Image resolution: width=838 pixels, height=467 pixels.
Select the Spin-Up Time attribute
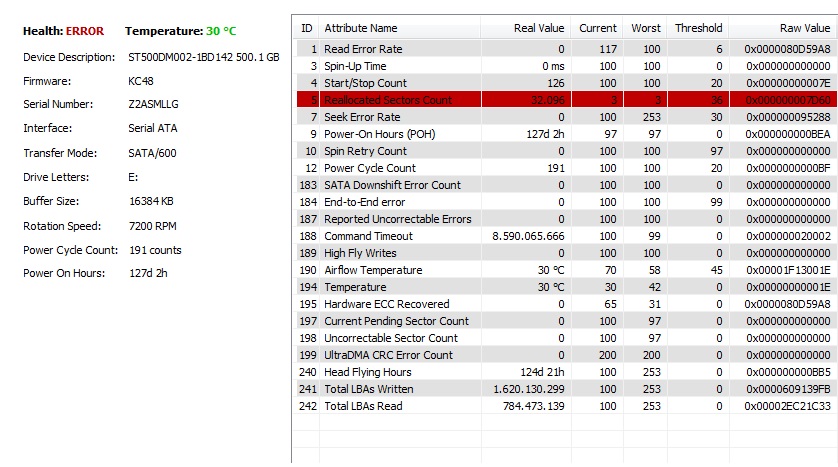click(565, 66)
